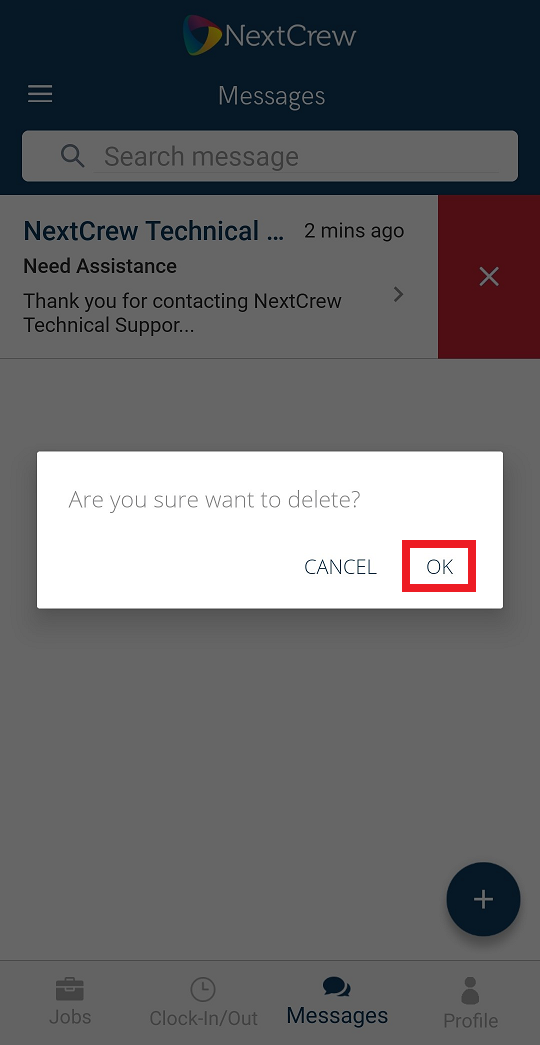Click the NextCrew logo

(x=269, y=35)
